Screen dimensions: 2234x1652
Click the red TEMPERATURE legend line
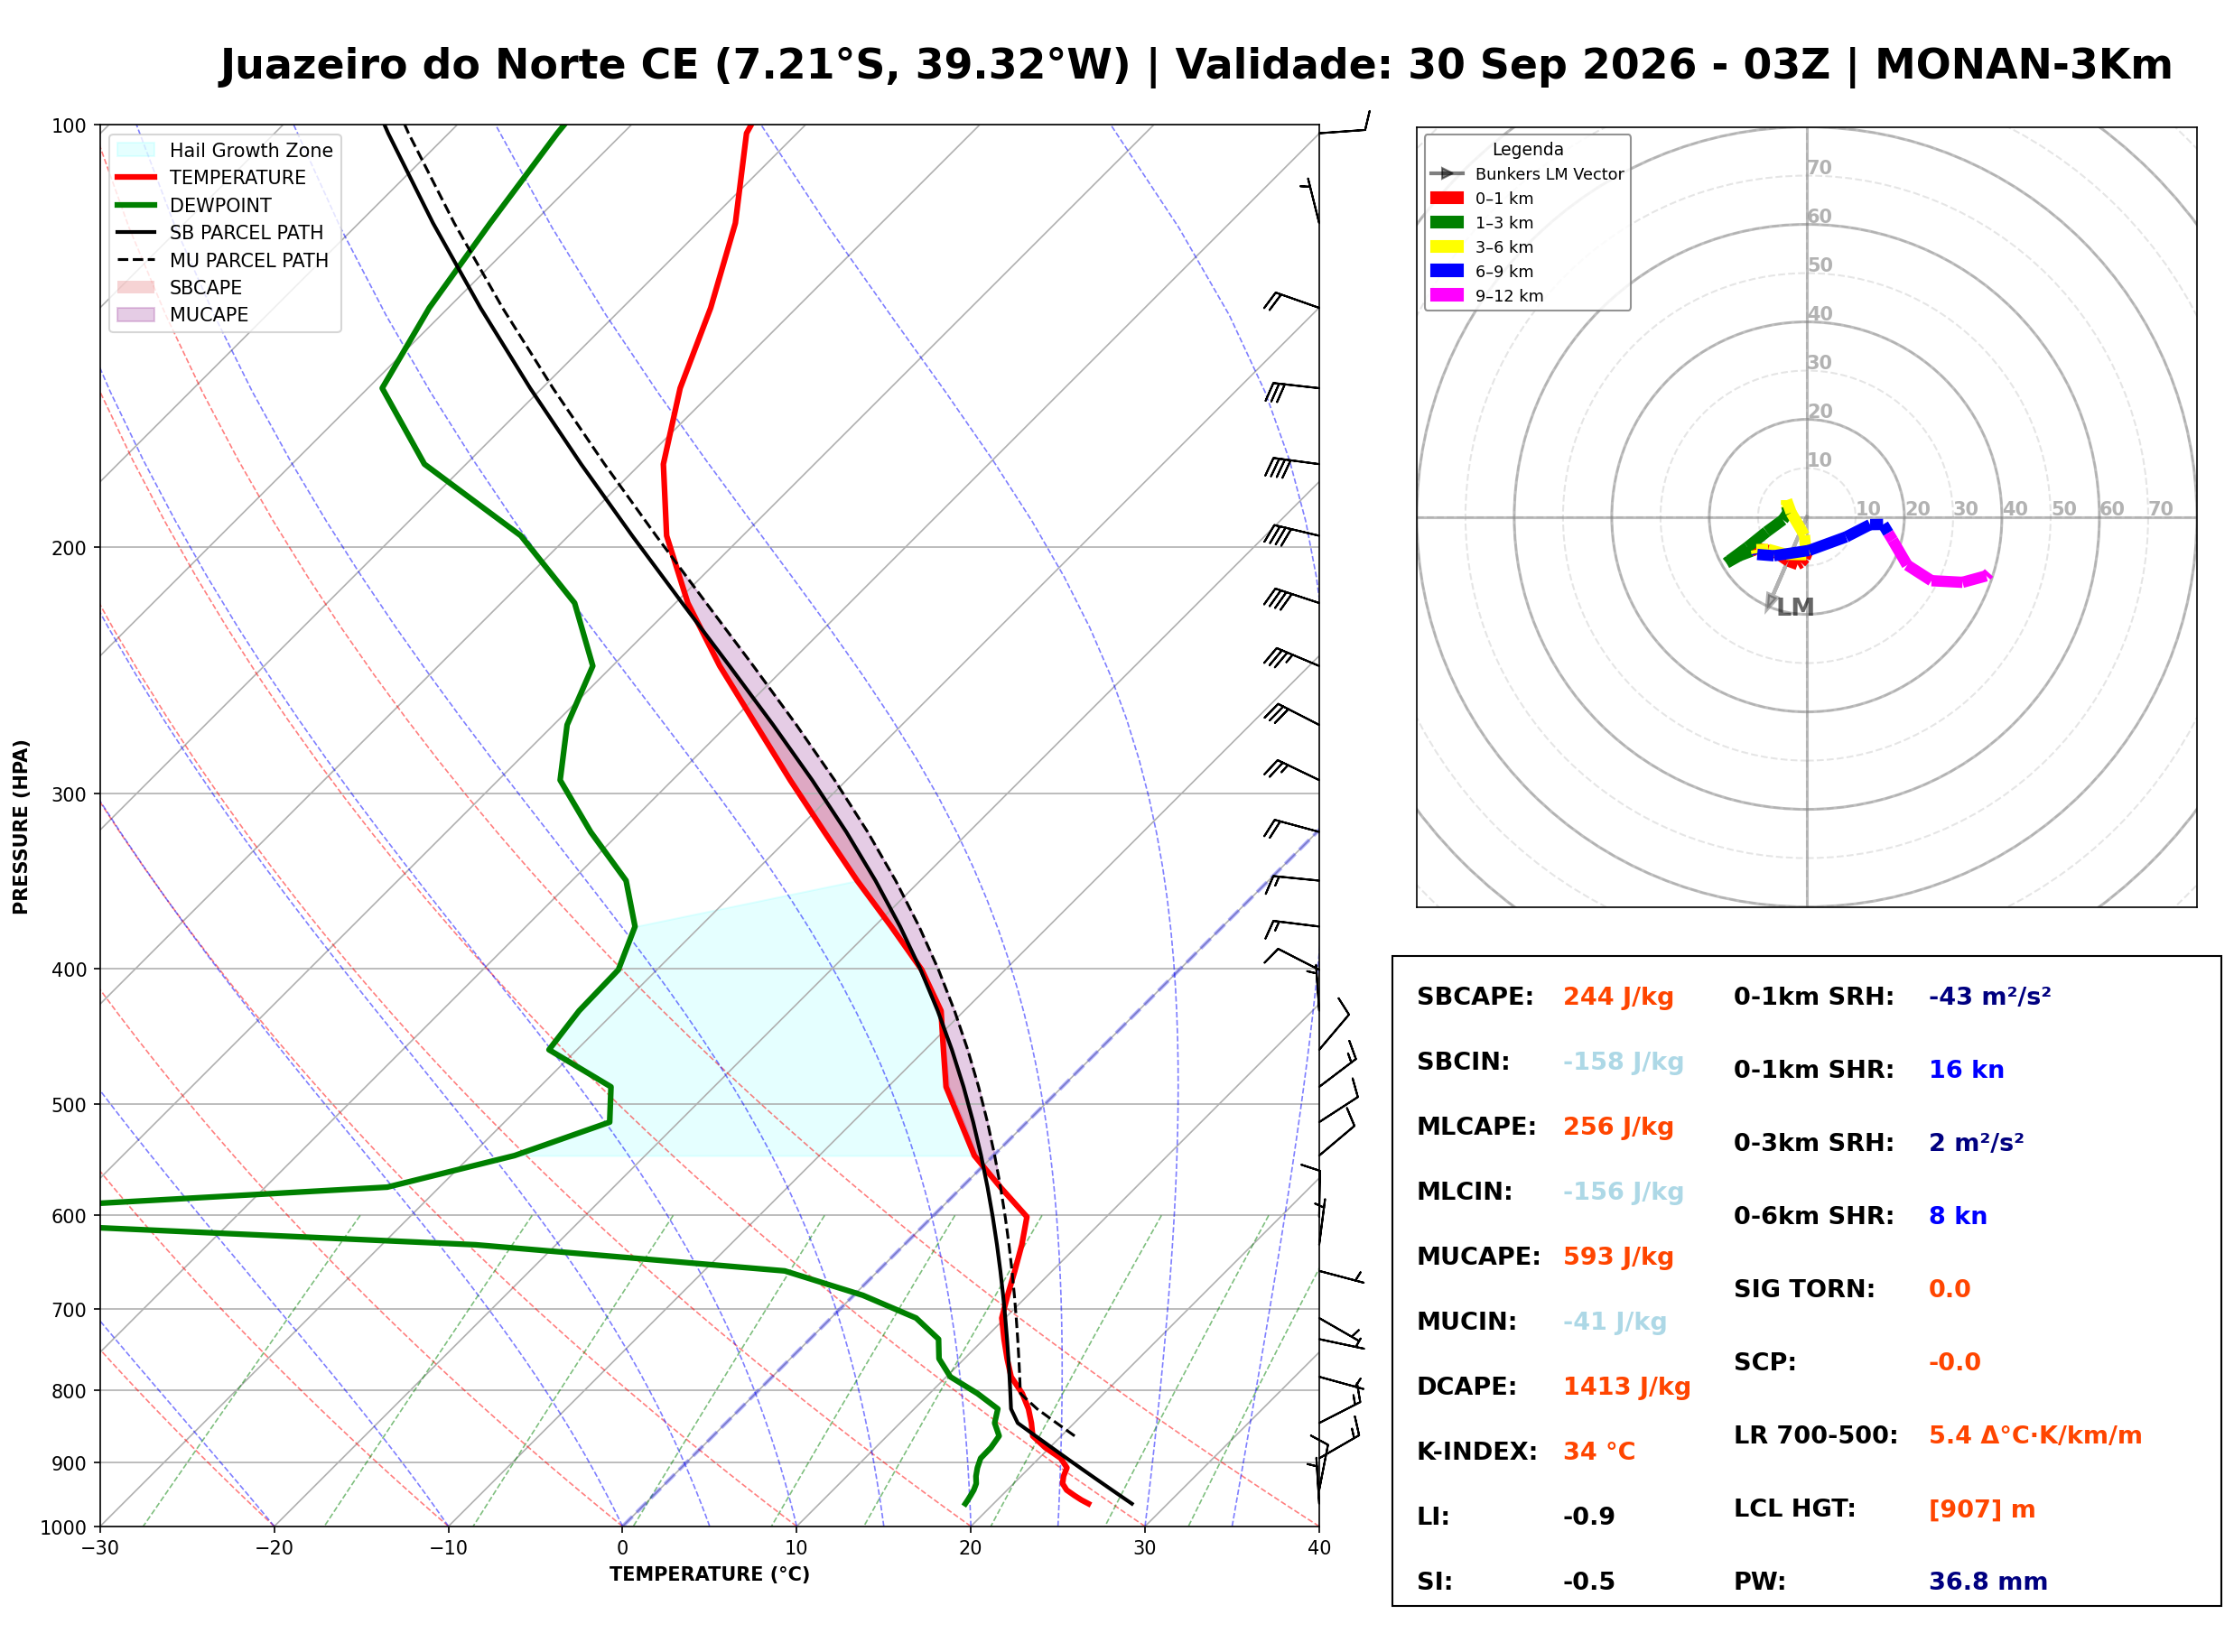pyautogui.click(x=136, y=177)
